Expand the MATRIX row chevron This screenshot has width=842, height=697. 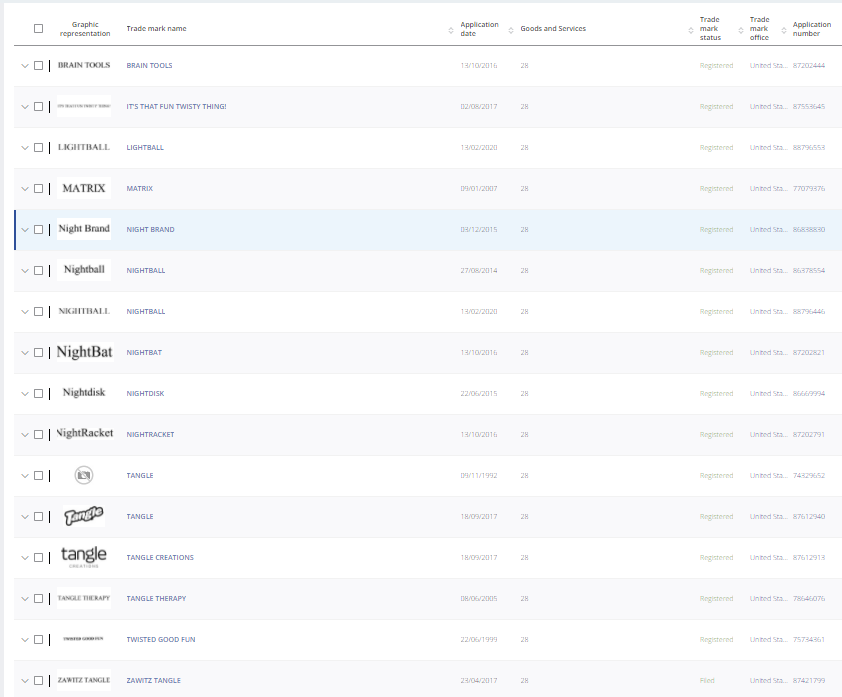pos(25,188)
